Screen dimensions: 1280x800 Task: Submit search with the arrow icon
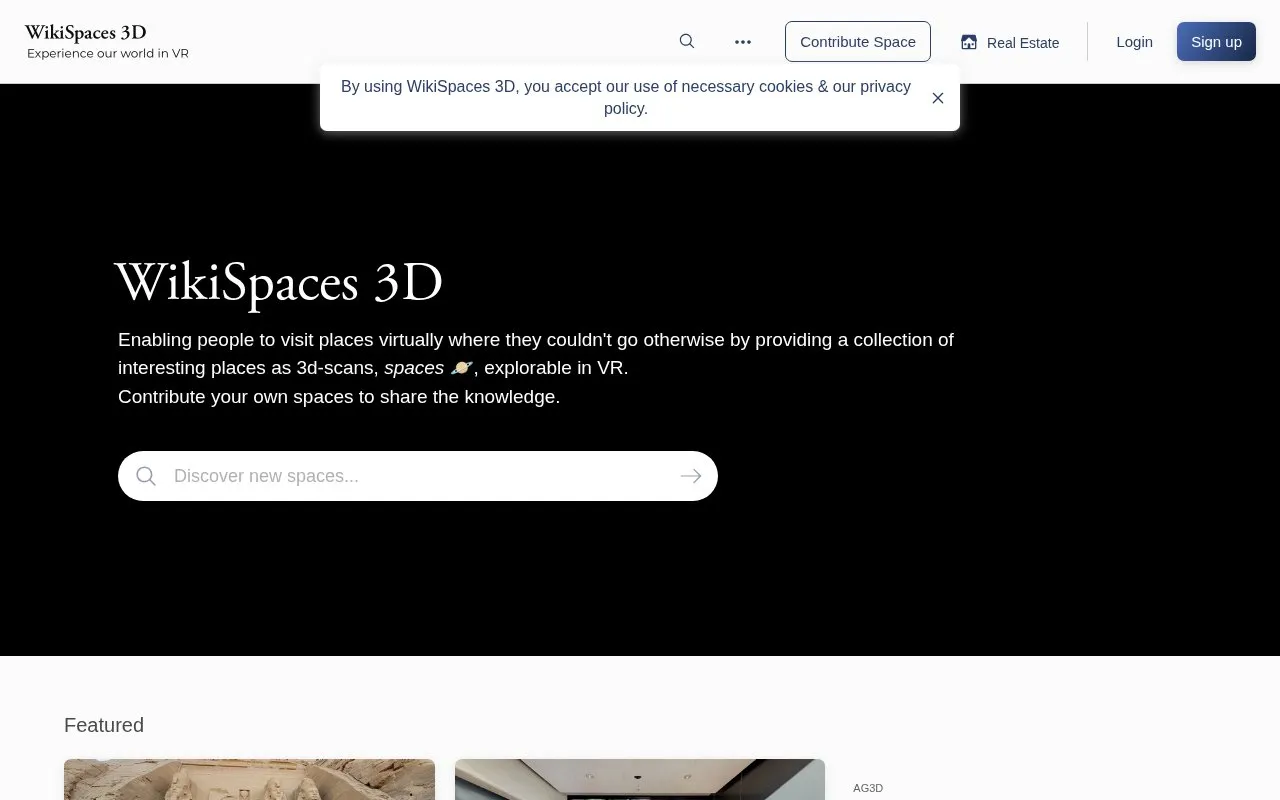click(x=691, y=476)
